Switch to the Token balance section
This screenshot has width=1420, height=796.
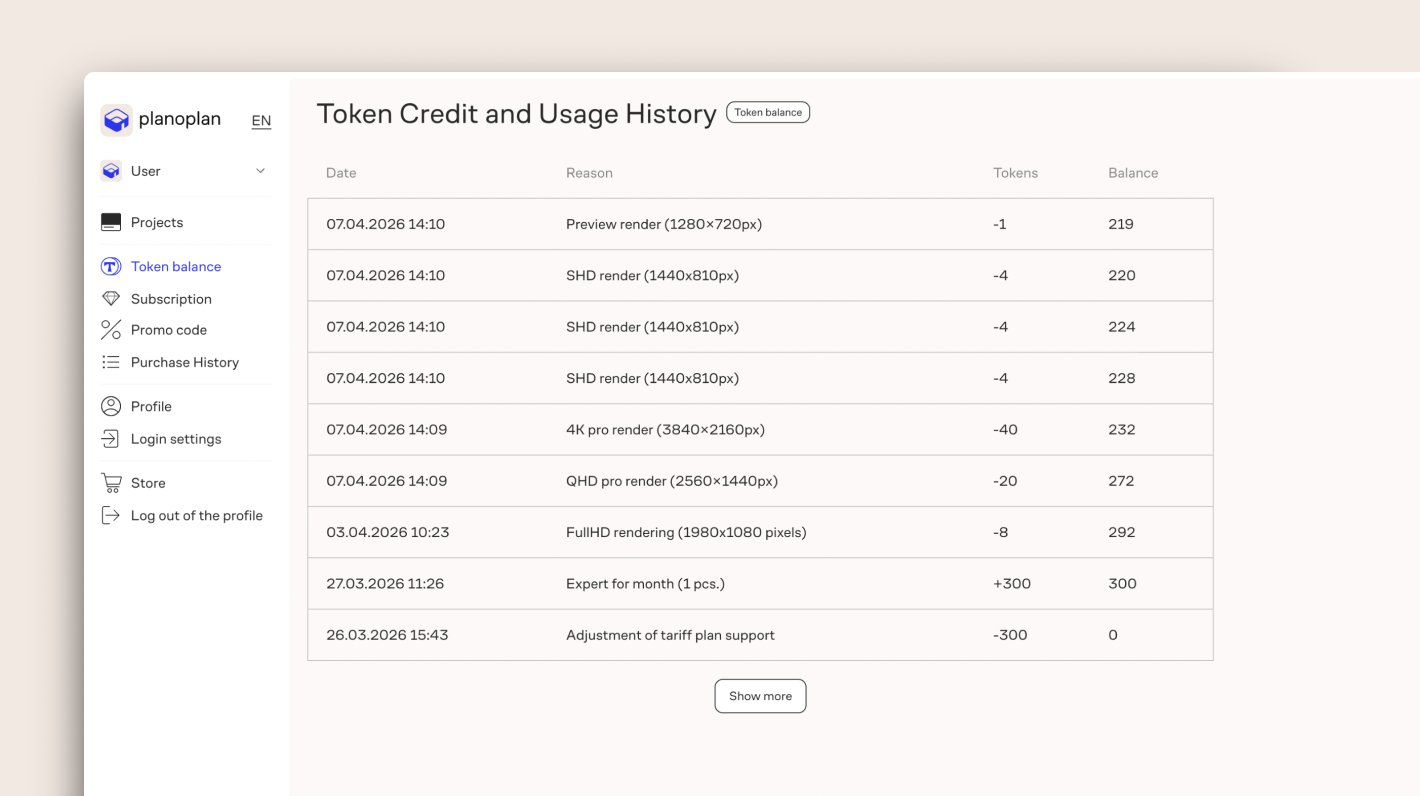click(x=175, y=266)
